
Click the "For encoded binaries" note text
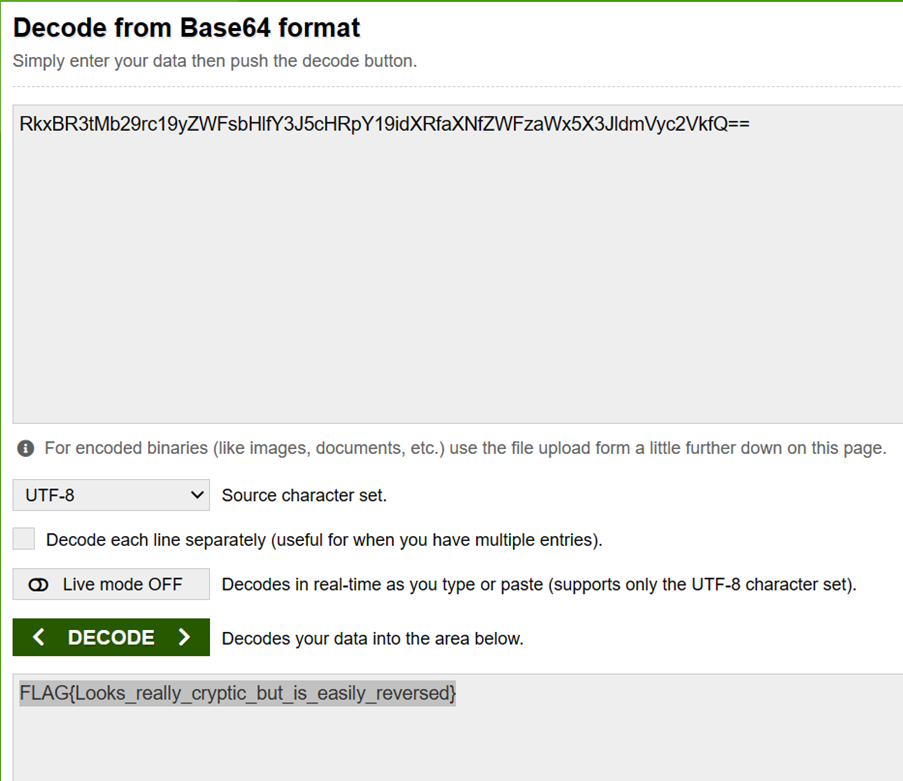[465, 448]
